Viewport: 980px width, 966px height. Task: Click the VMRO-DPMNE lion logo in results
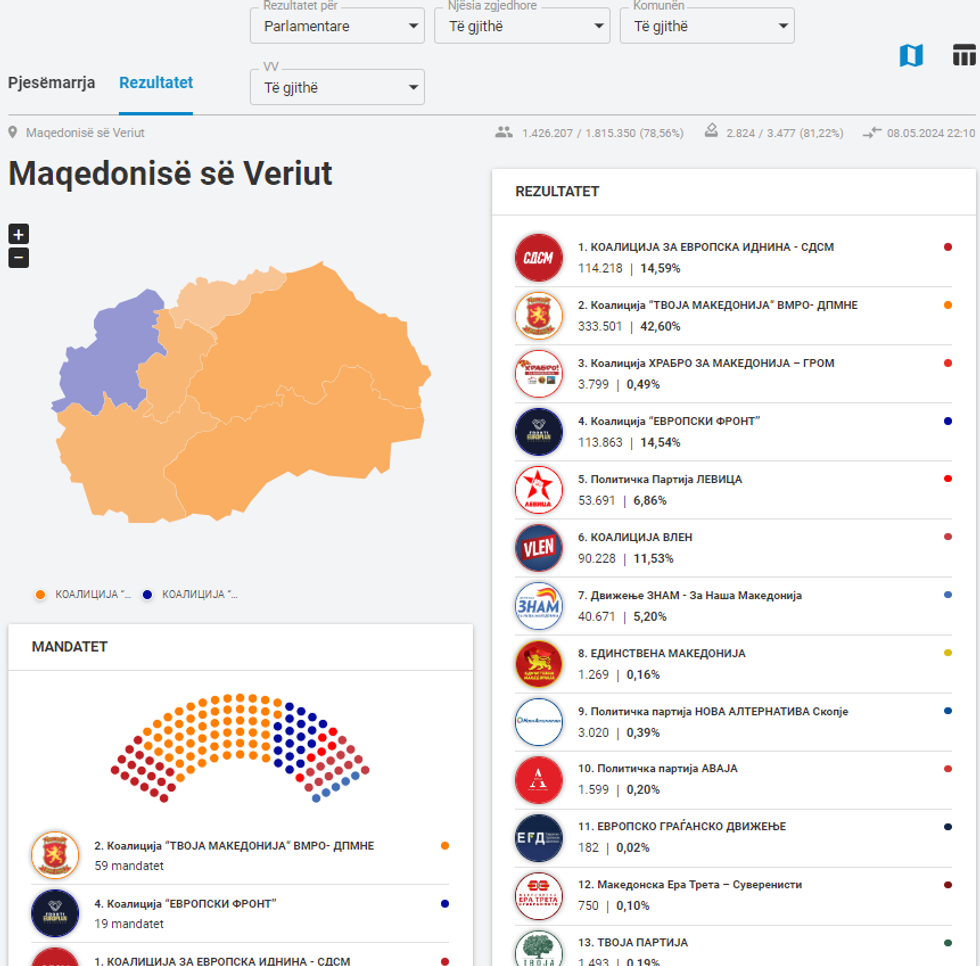pos(539,315)
